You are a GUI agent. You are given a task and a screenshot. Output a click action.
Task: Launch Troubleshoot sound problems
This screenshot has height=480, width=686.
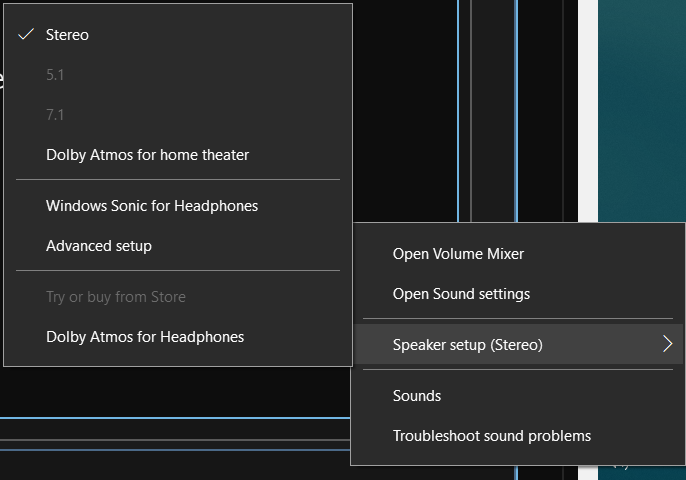pyautogui.click(x=491, y=436)
